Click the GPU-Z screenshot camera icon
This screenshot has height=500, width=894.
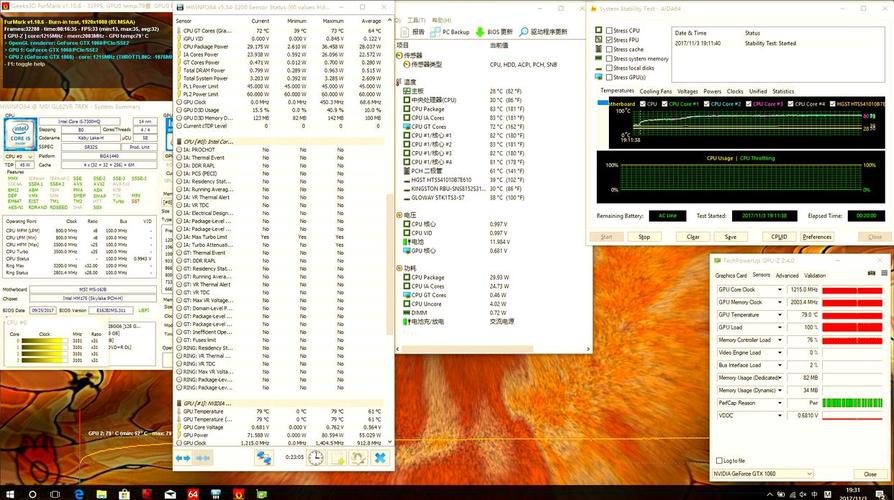tap(871, 274)
